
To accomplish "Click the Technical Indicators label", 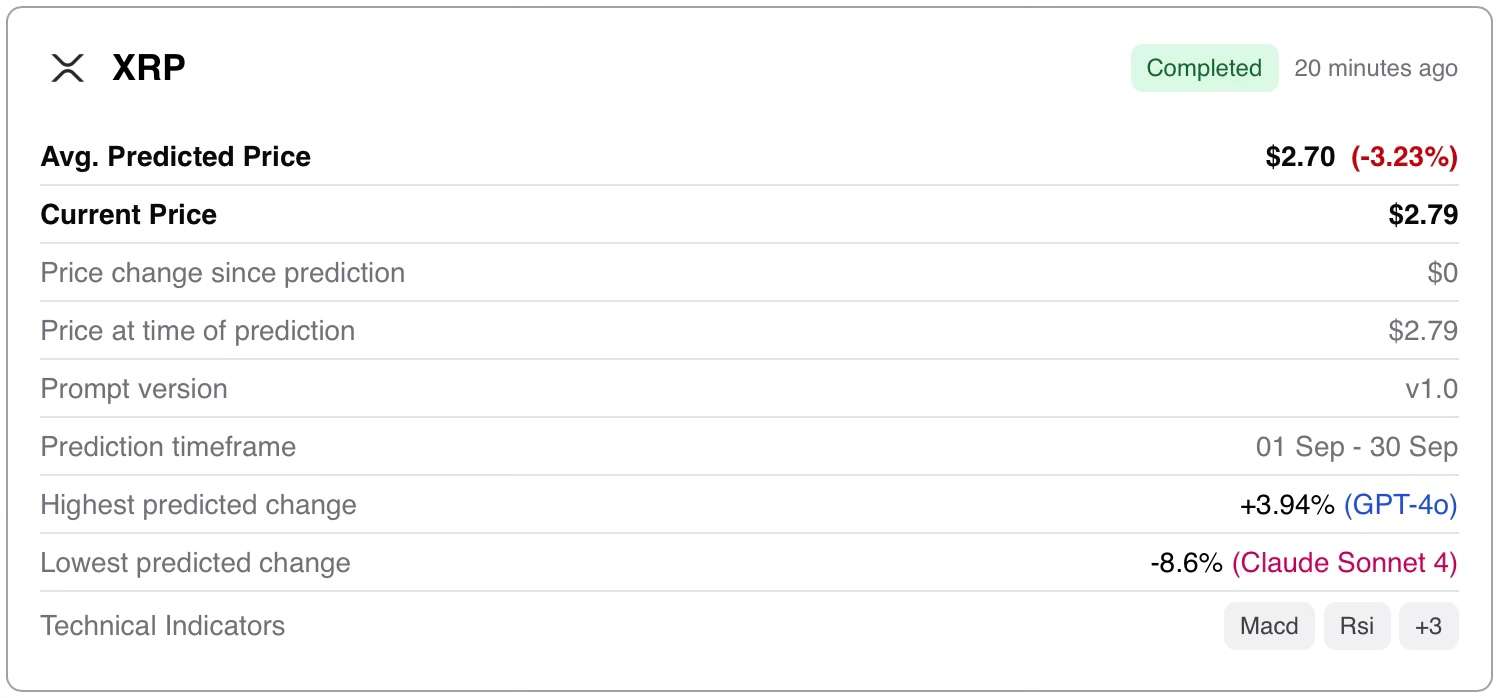I will click(162, 626).
